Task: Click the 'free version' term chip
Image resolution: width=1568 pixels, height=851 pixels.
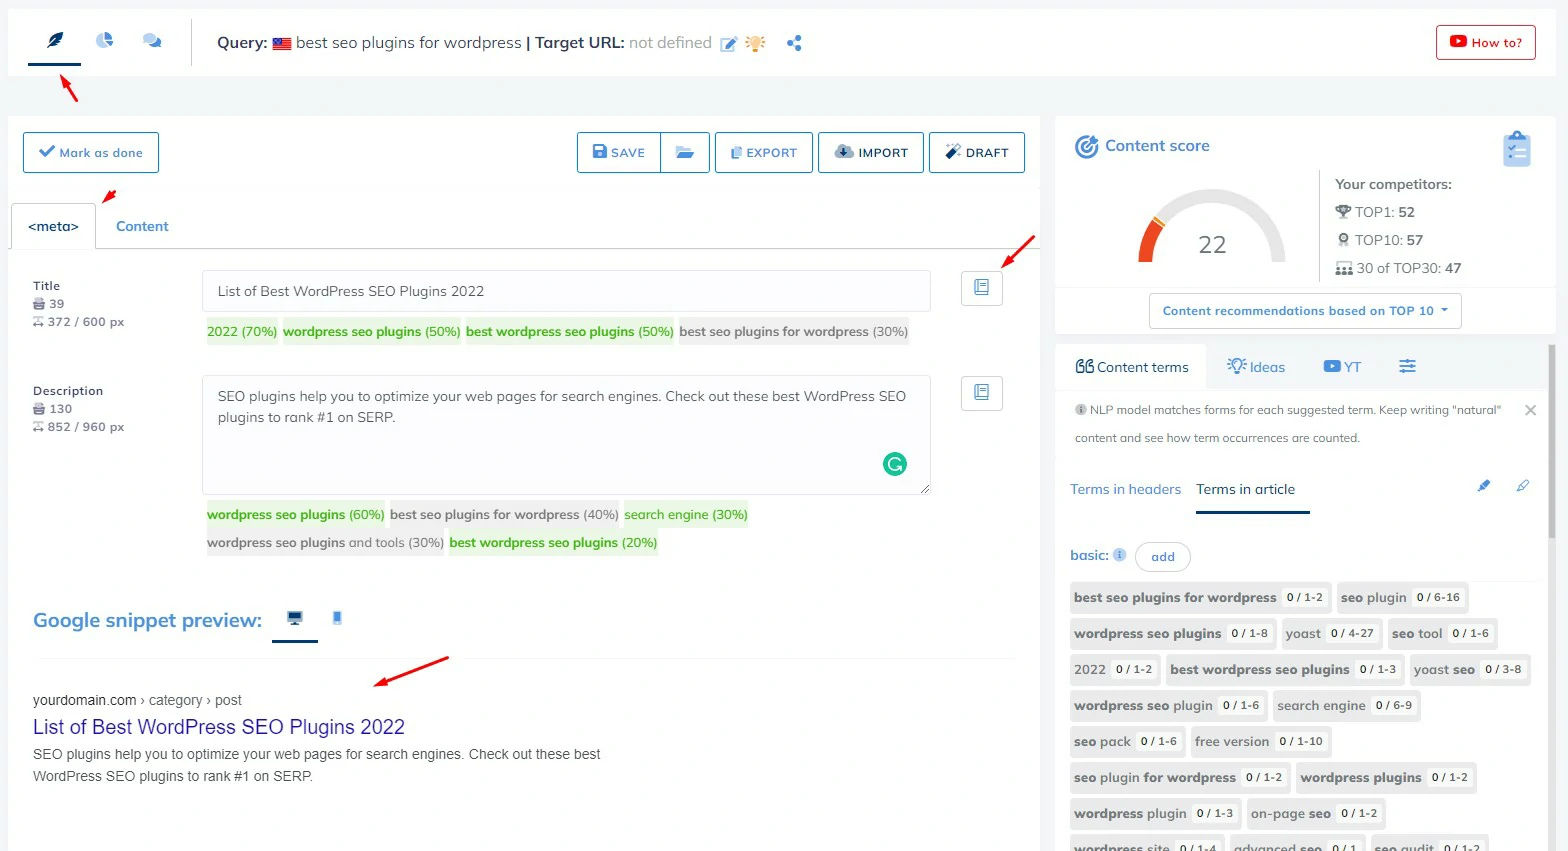Action: [x=1260, y=741]
